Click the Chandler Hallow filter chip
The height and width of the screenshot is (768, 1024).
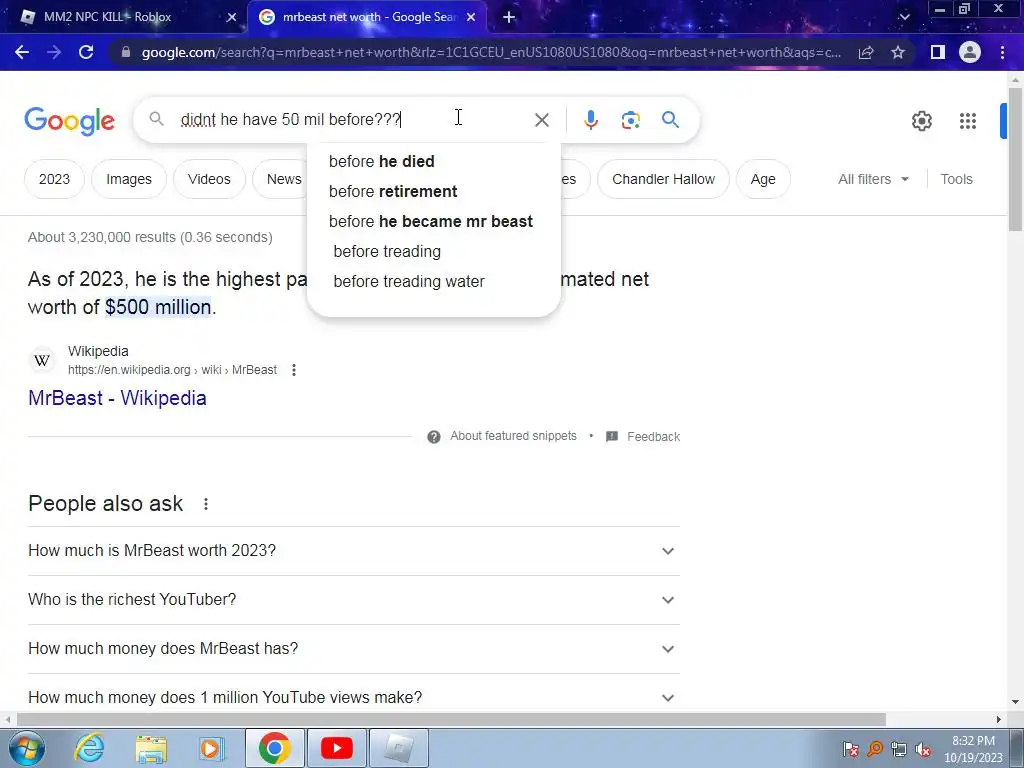(x=663, y=179)
